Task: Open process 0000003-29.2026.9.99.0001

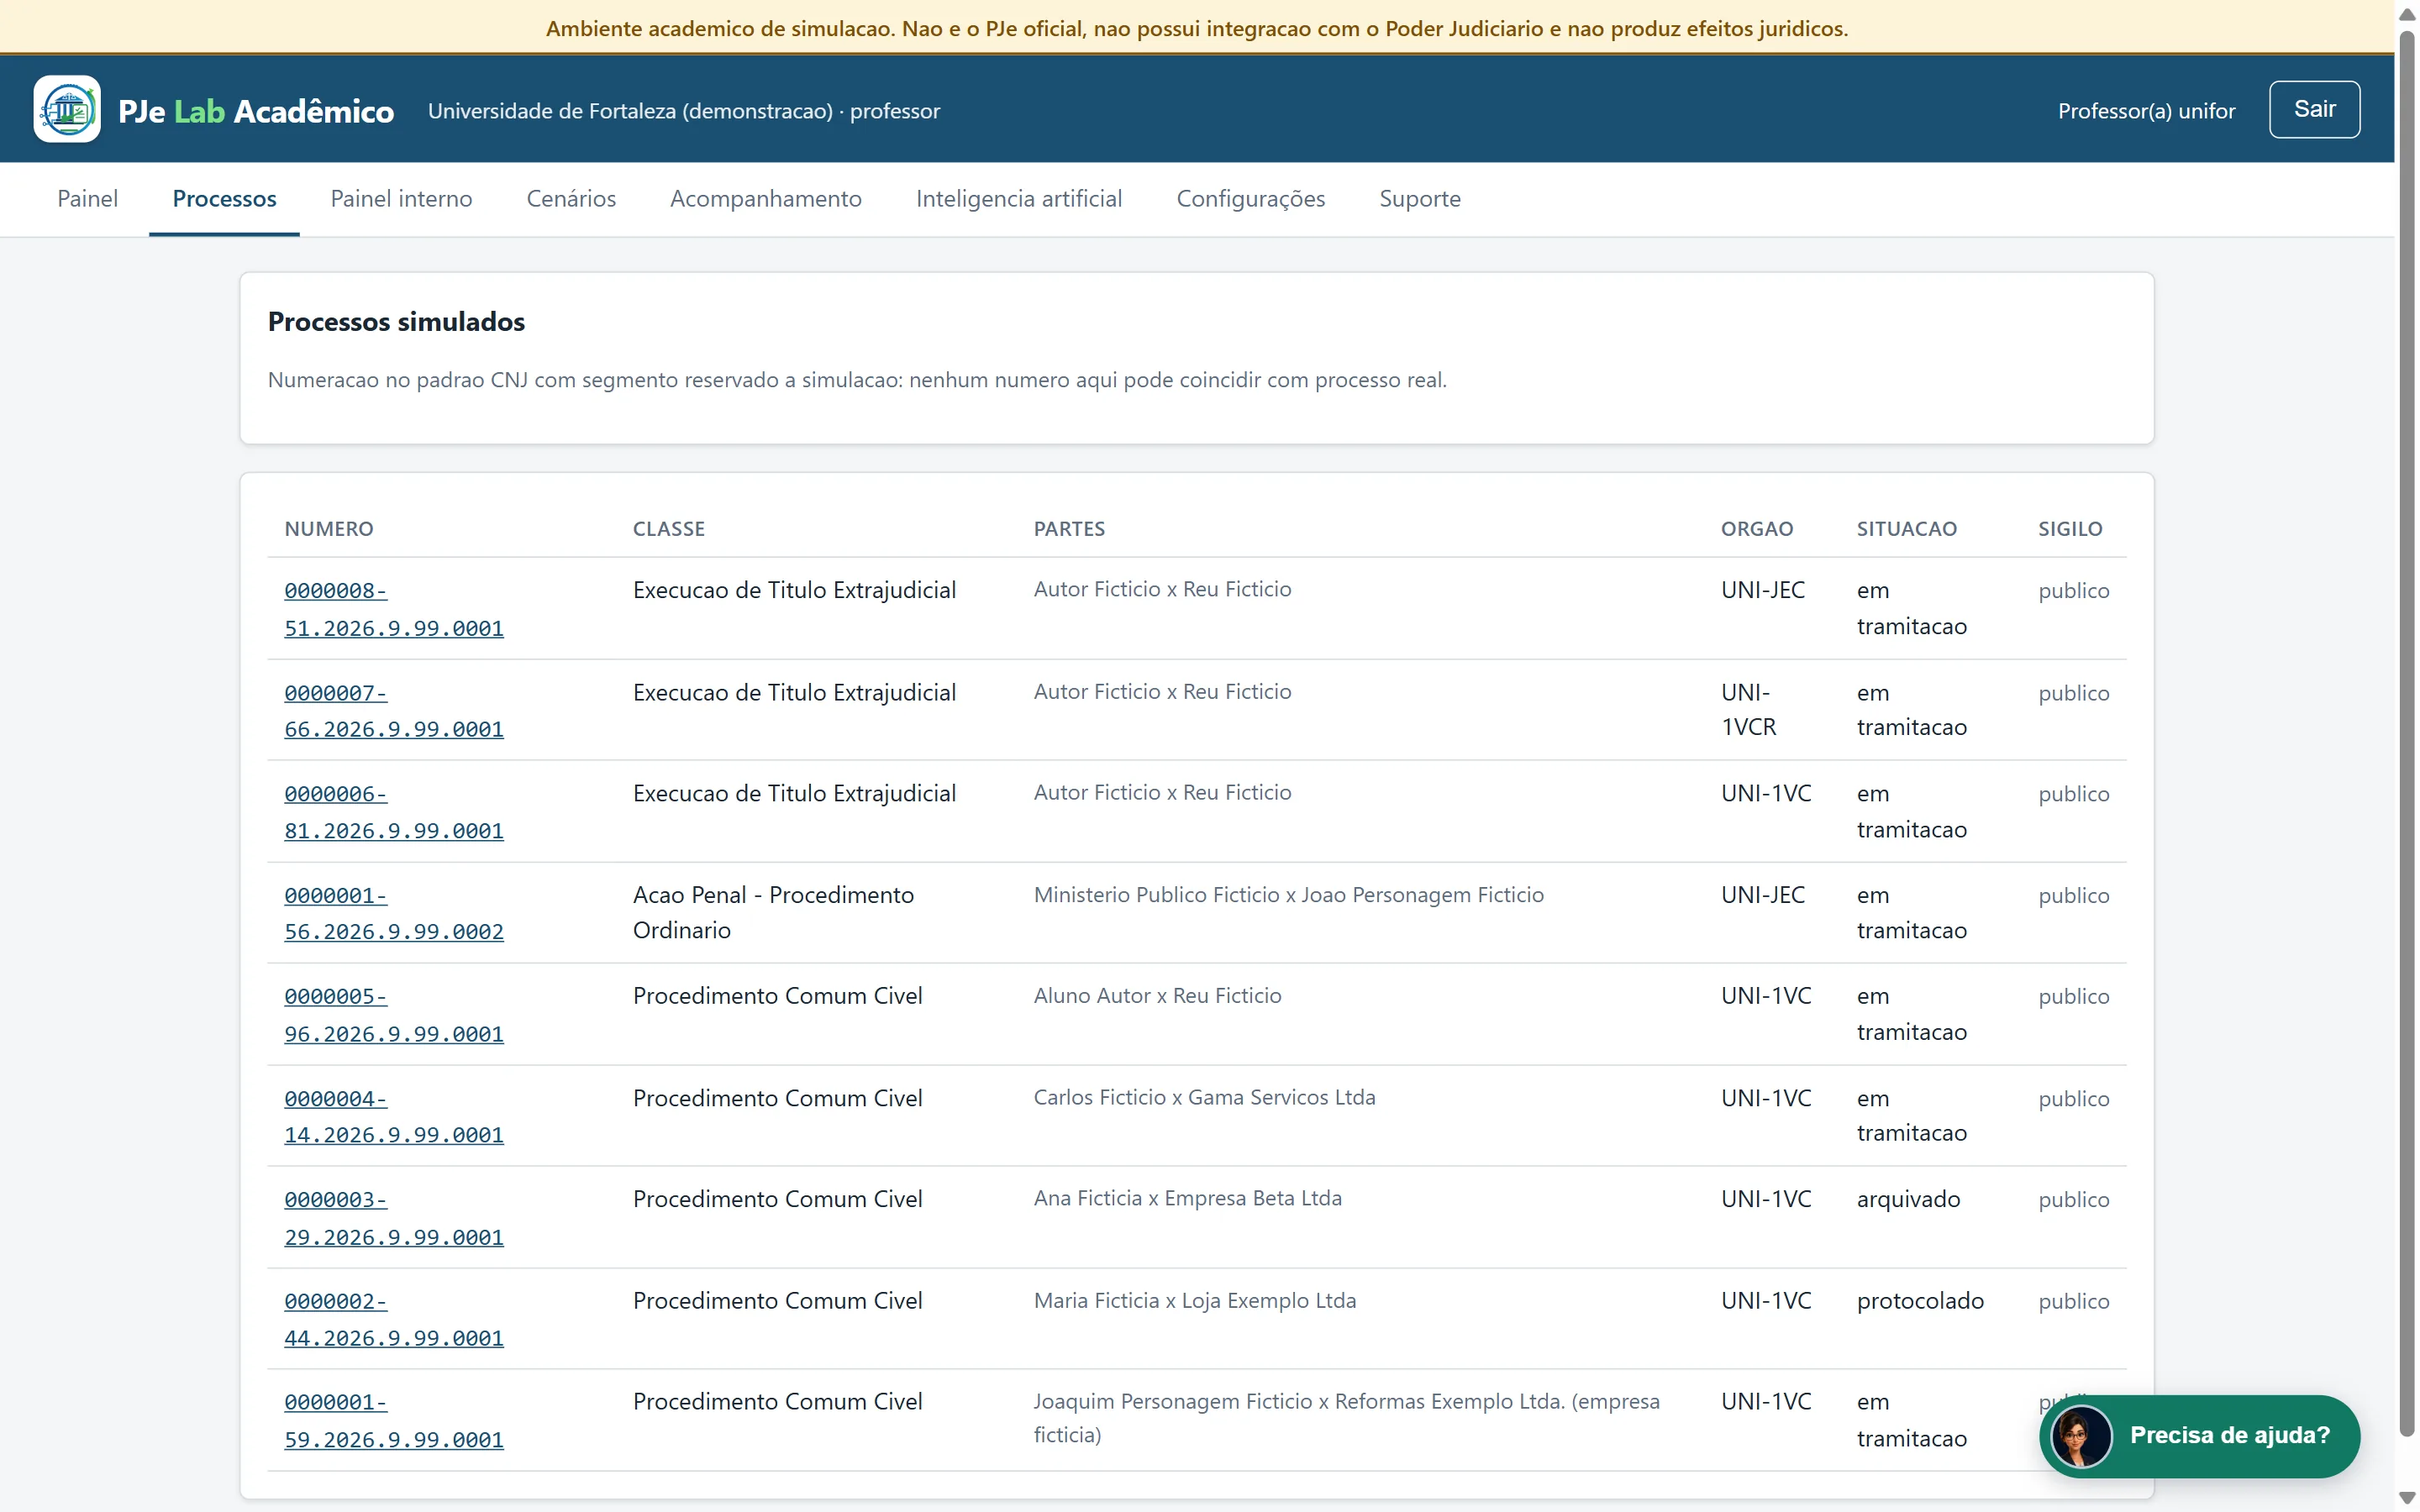Action: (394, 1218)
